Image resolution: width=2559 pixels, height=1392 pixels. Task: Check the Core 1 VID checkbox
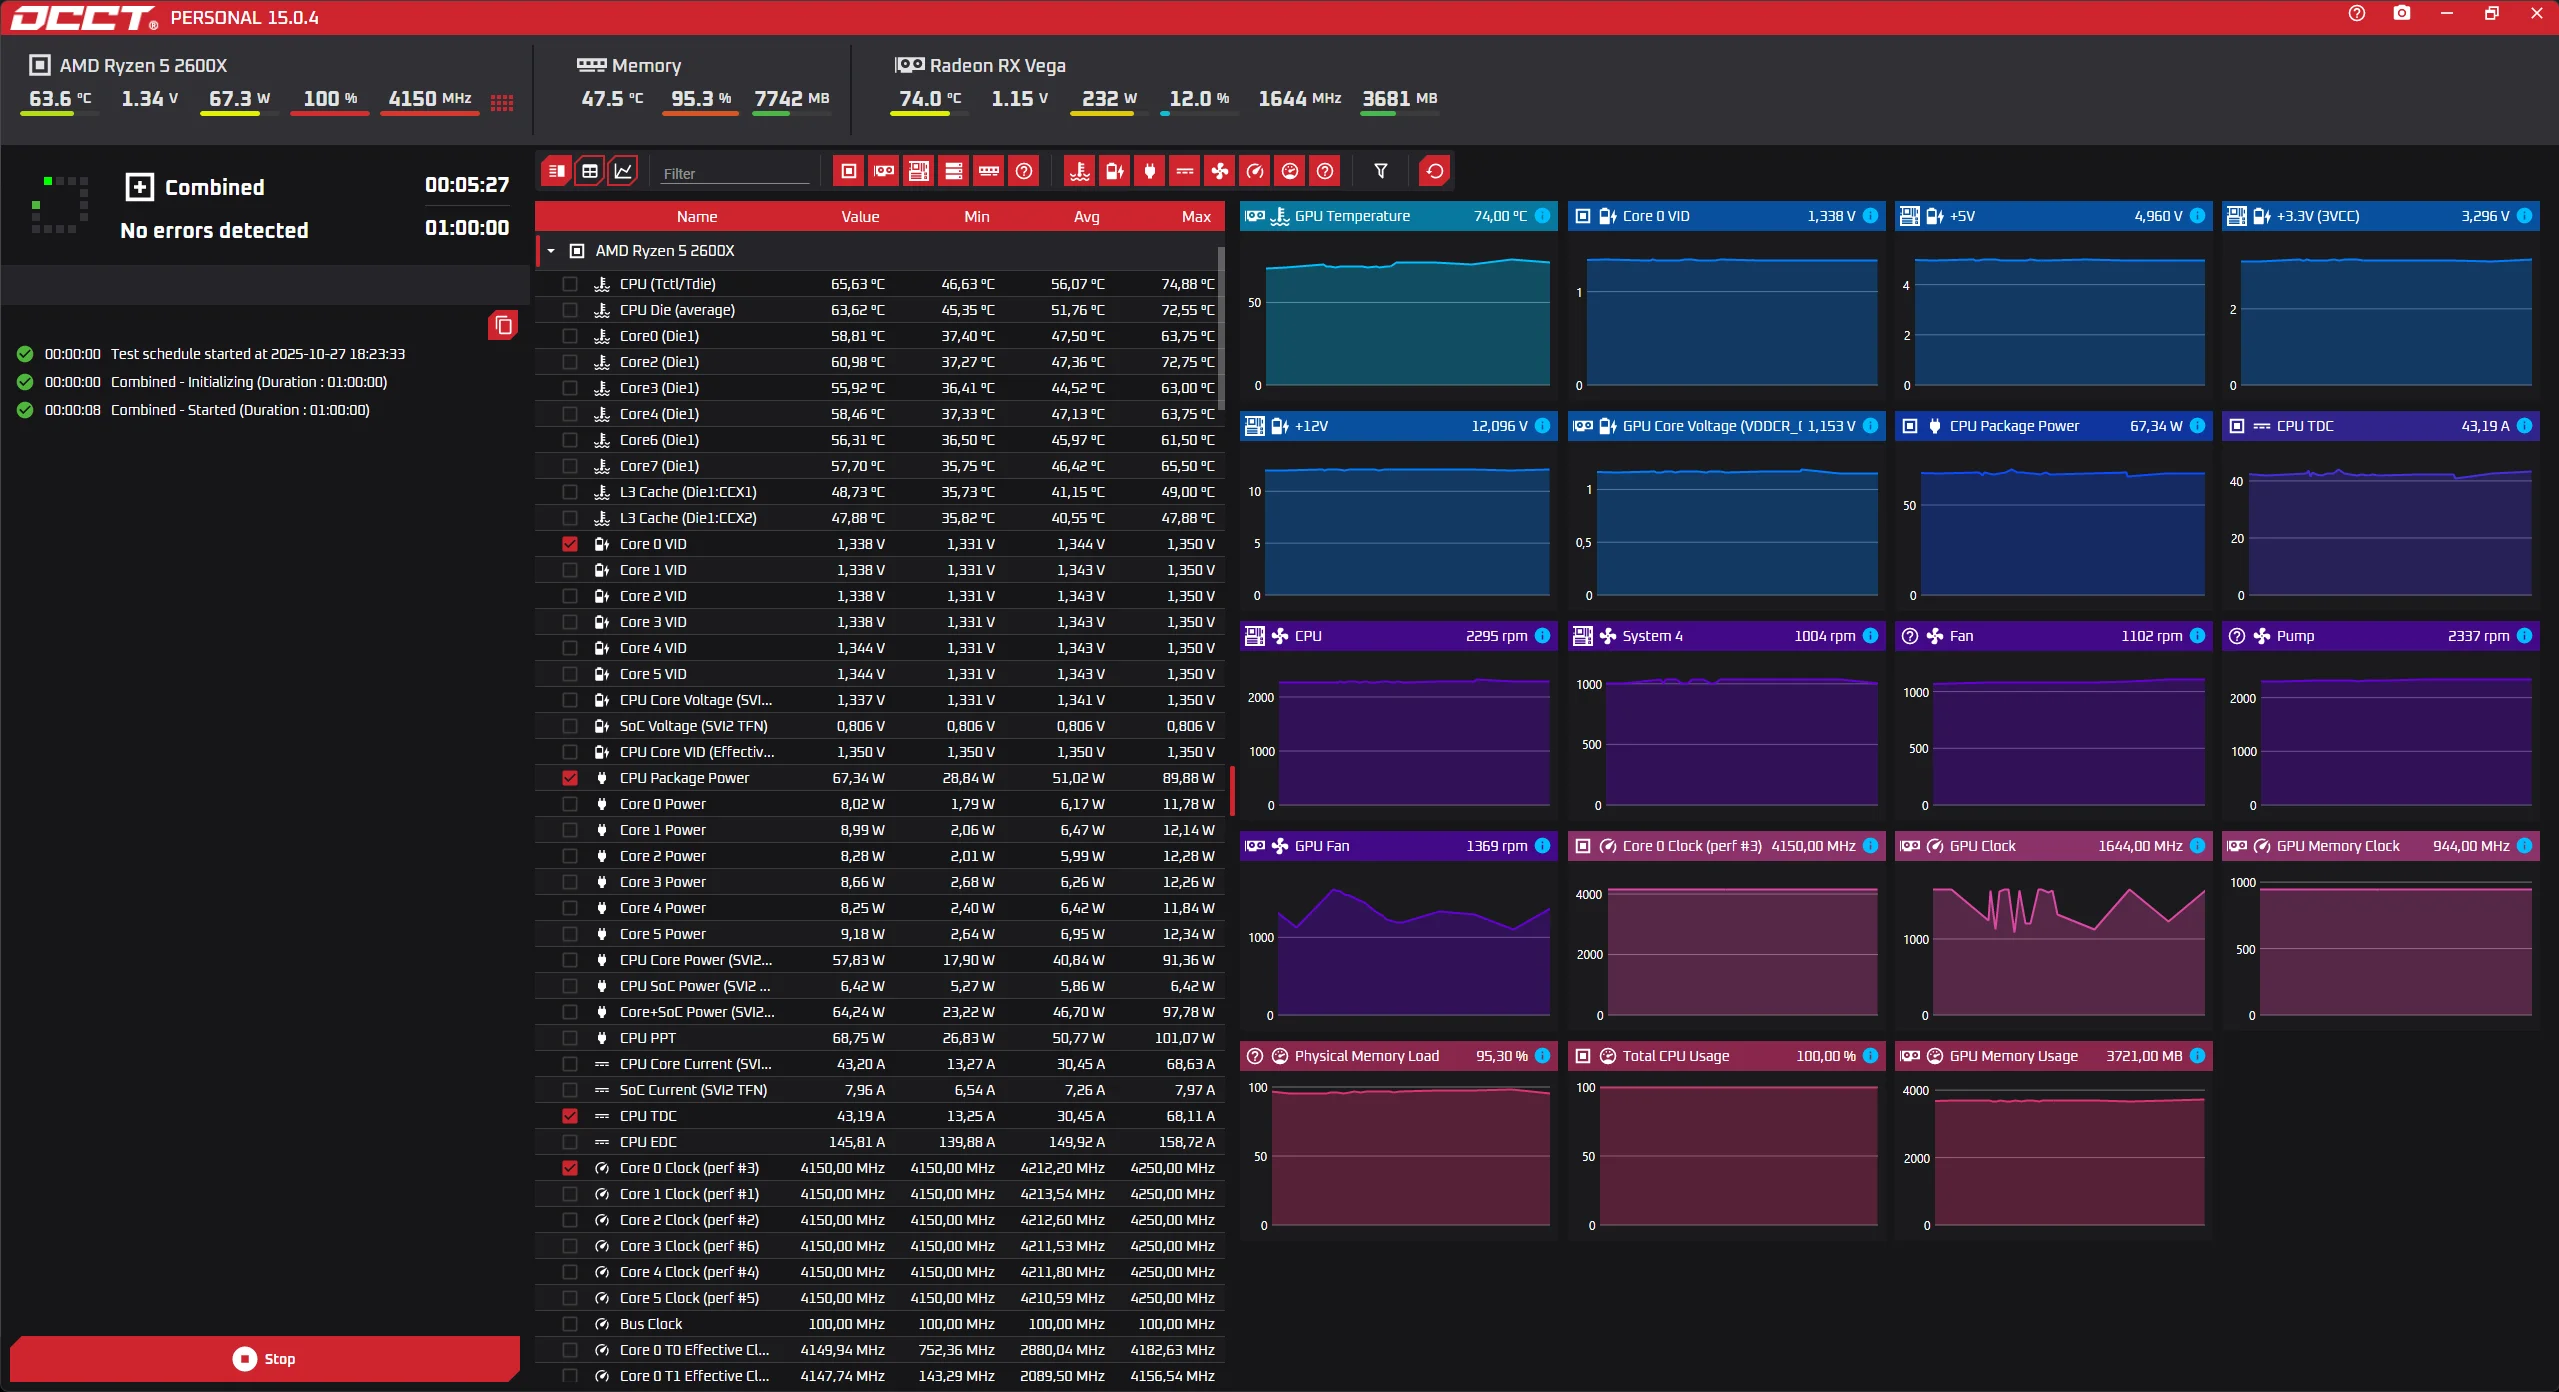[570, 570]
